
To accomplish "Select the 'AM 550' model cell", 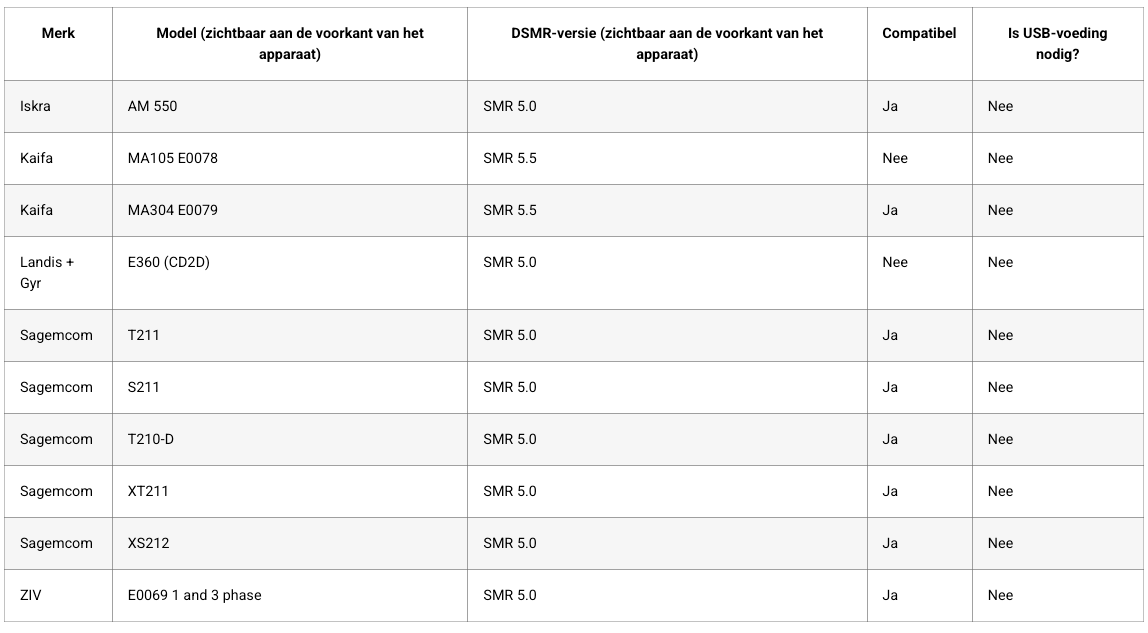I will (x=152, y=106).
